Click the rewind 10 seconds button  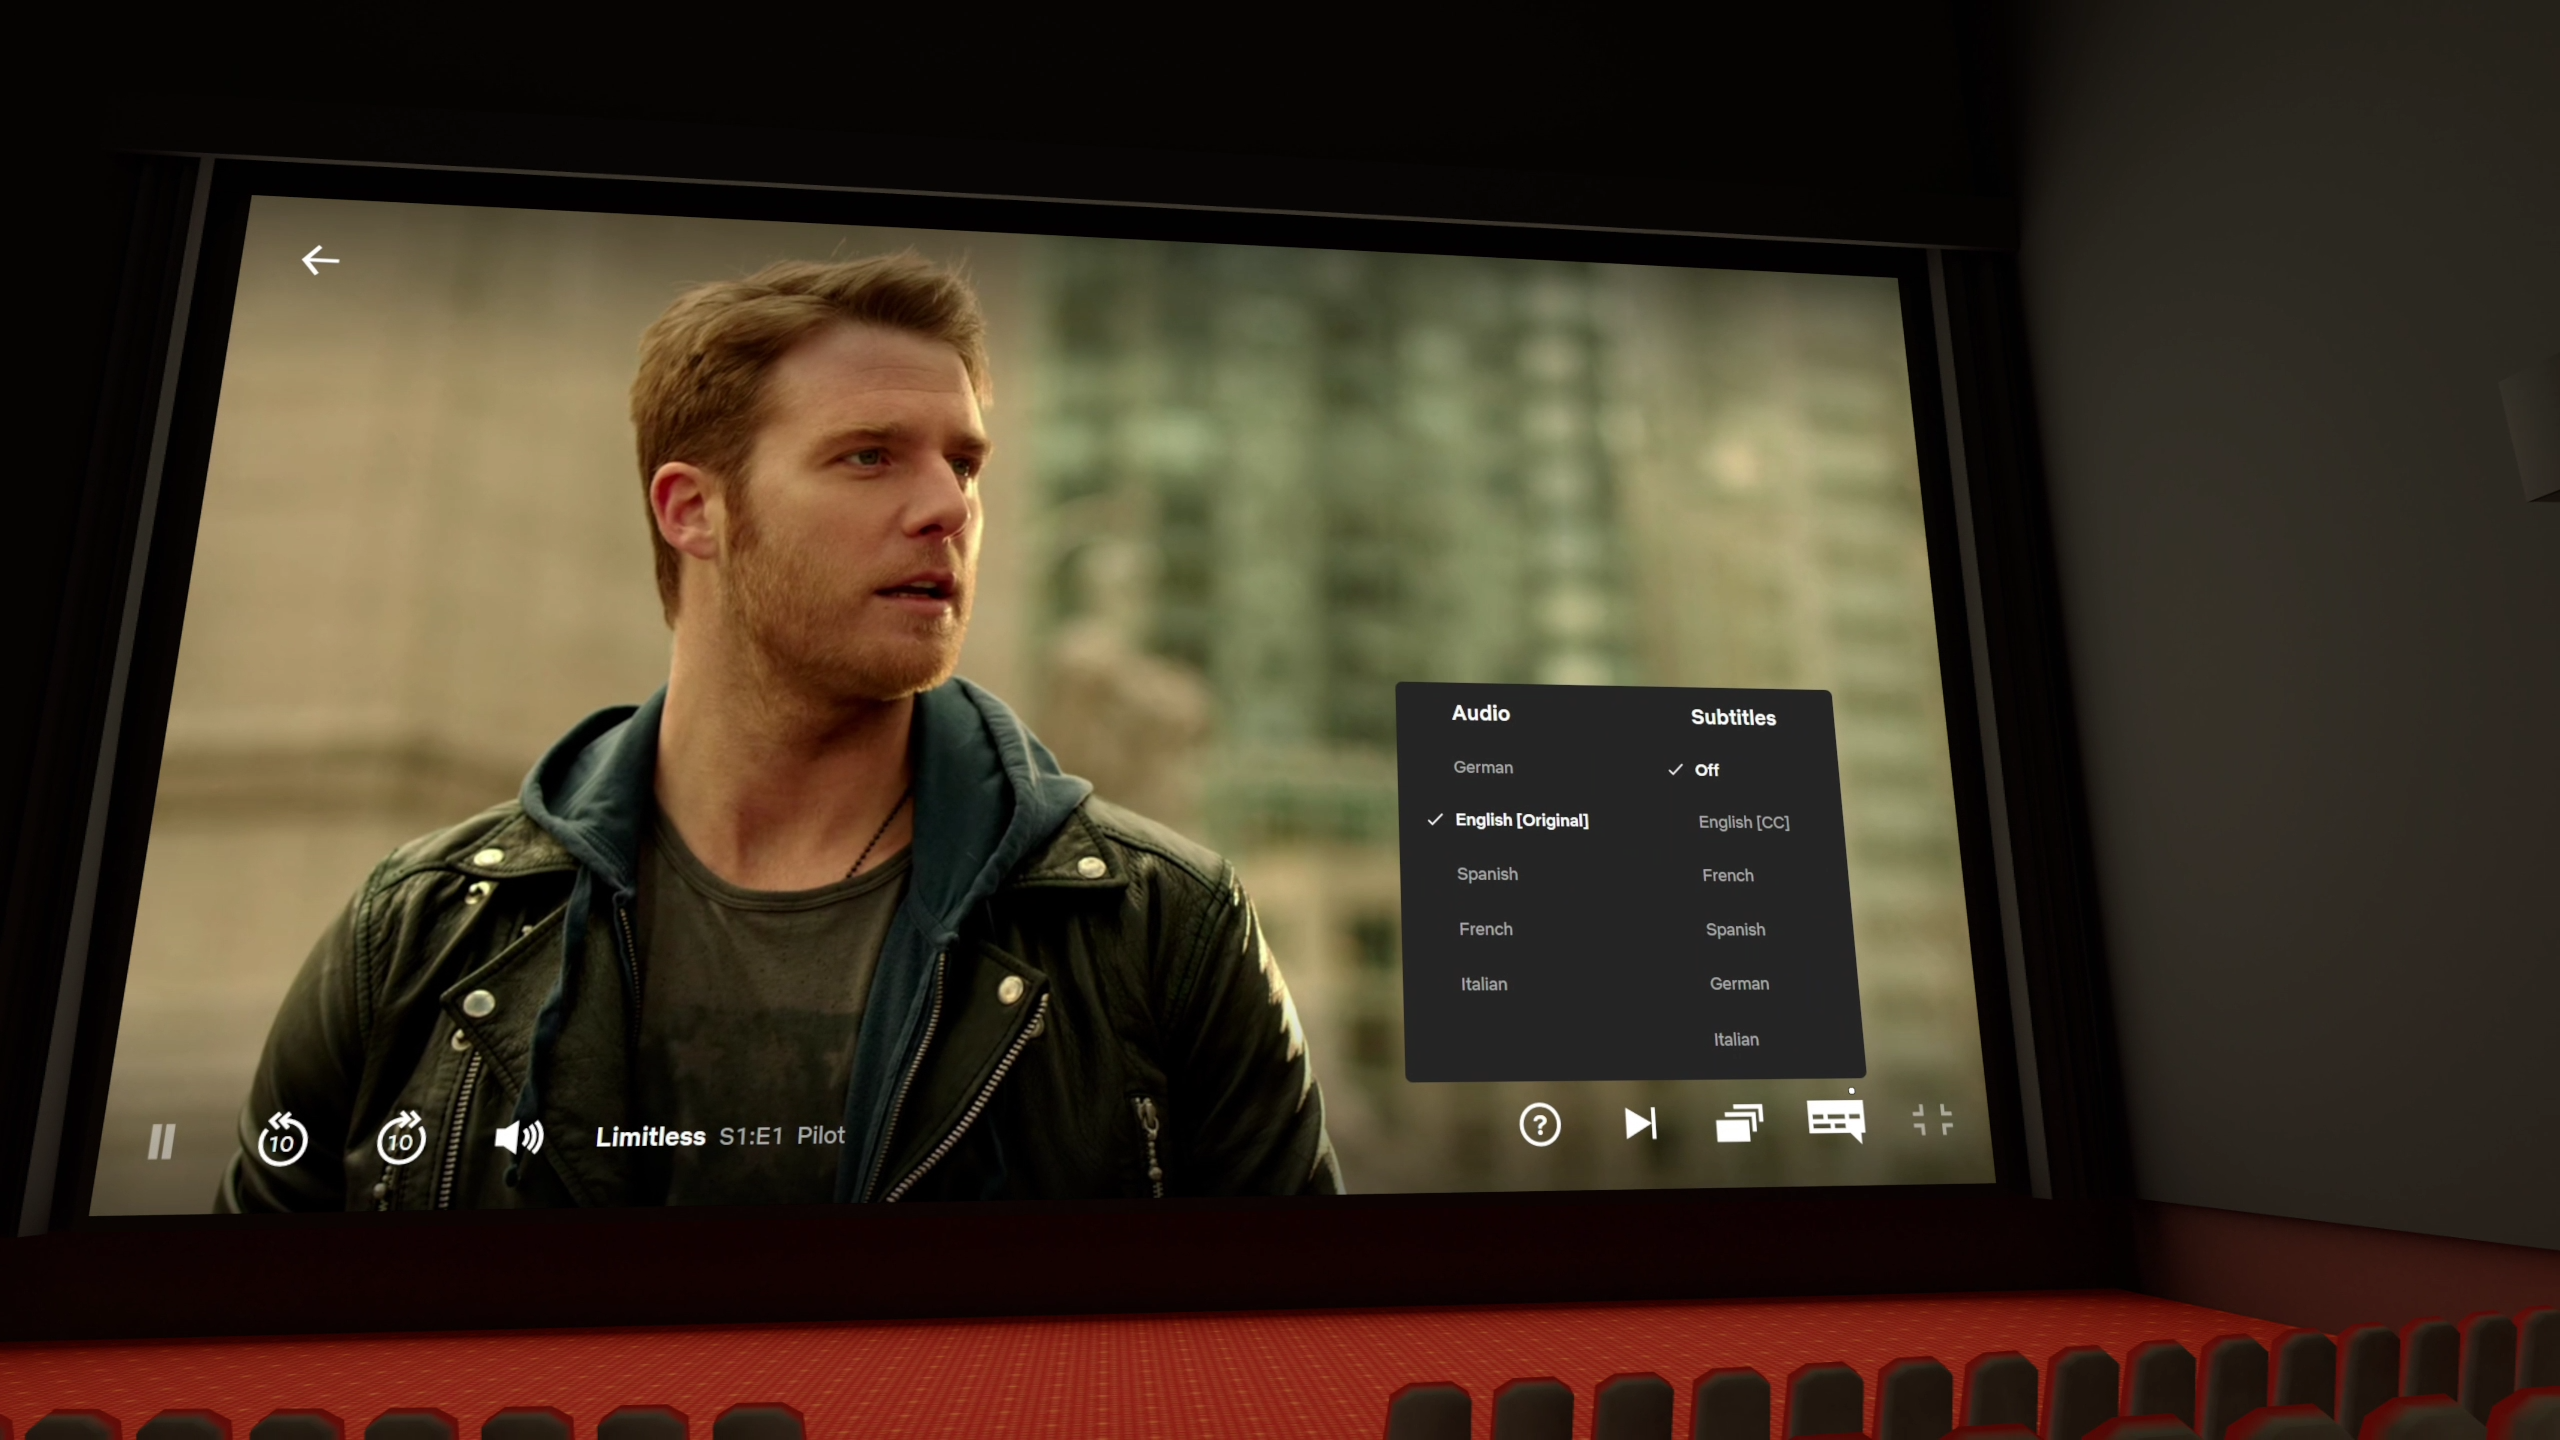283,1139
